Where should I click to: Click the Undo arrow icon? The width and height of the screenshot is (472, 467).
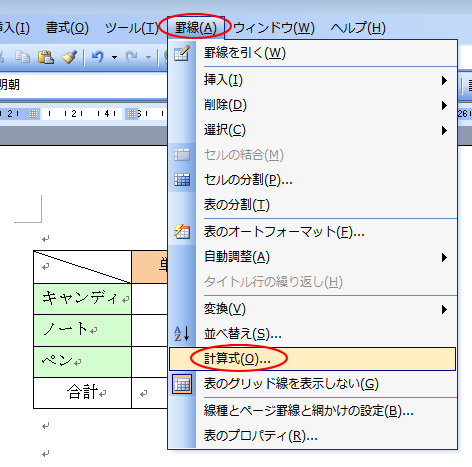click(98, 57)
